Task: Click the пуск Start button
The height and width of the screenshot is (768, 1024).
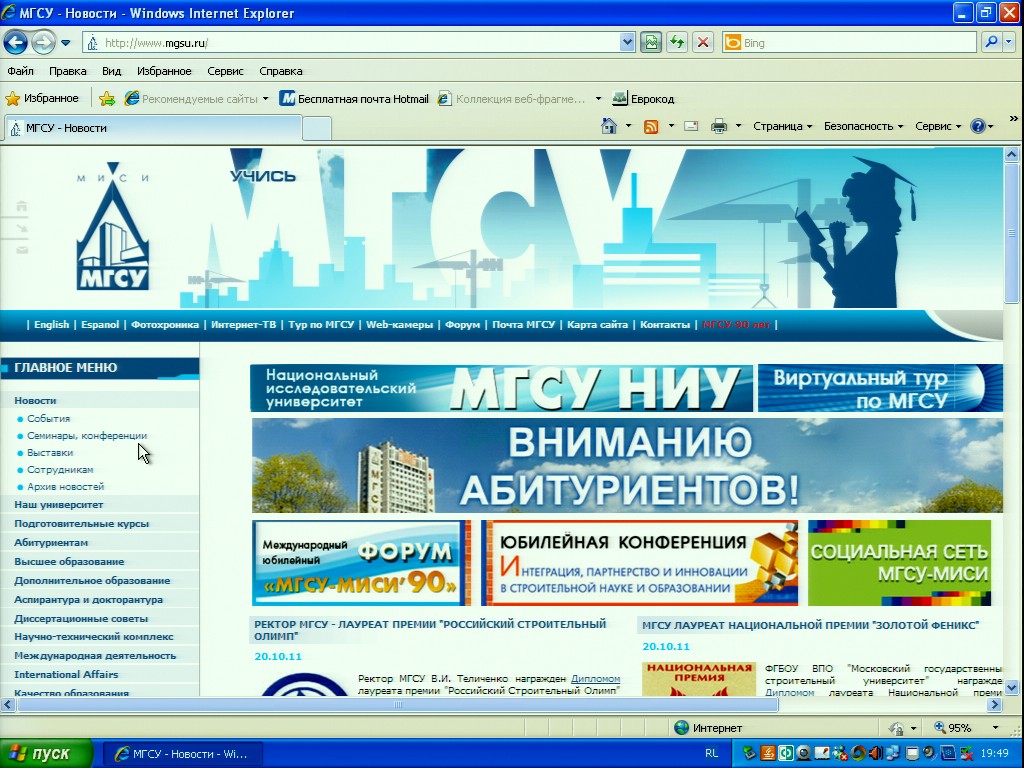Action: pyautogui.click(x=46, y=754)
